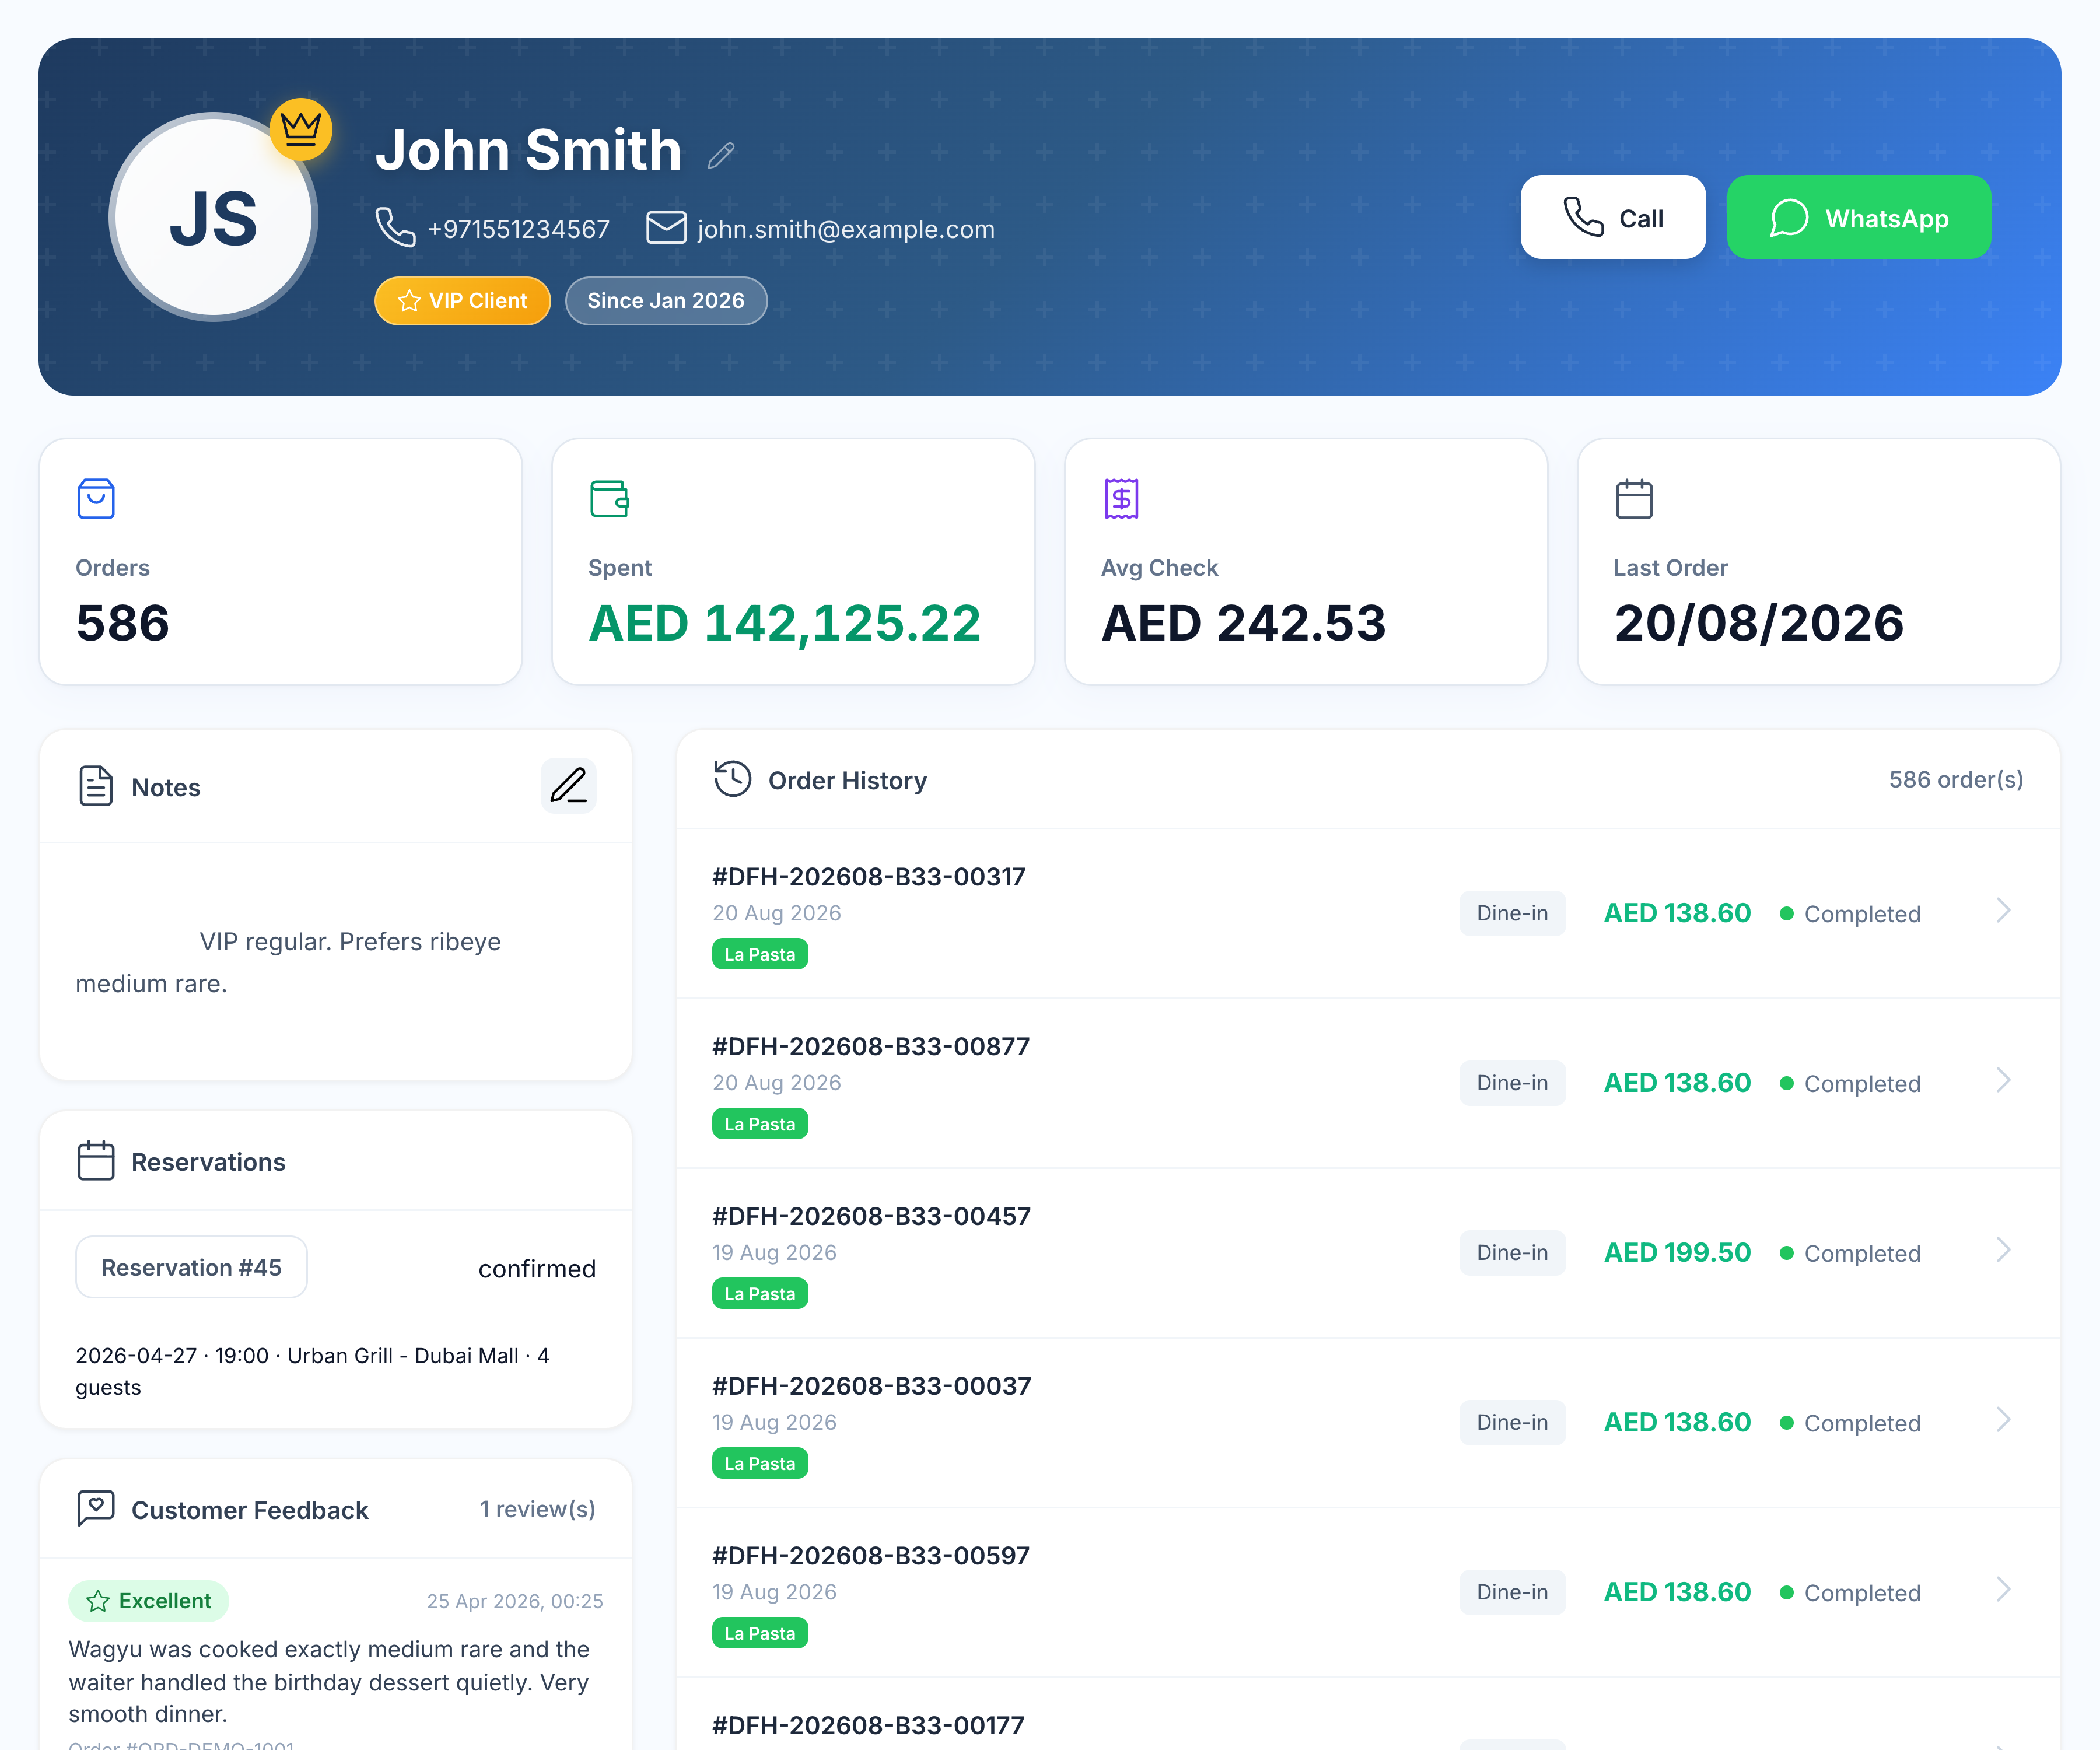Open WhatsApp chat button
Screen dimensions: 2100x1750
1858,217
